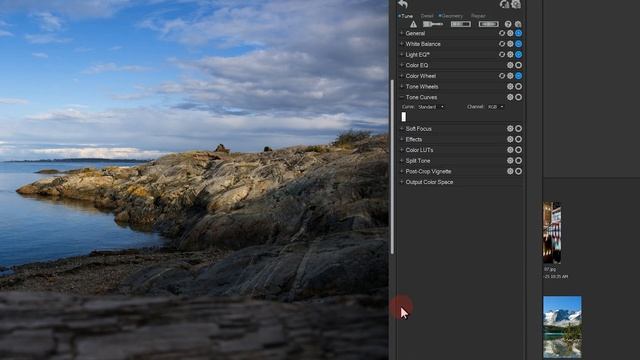Screen dimensions: 640x360
Task: Expand the Light EQ group
Action: pos(402,54)
